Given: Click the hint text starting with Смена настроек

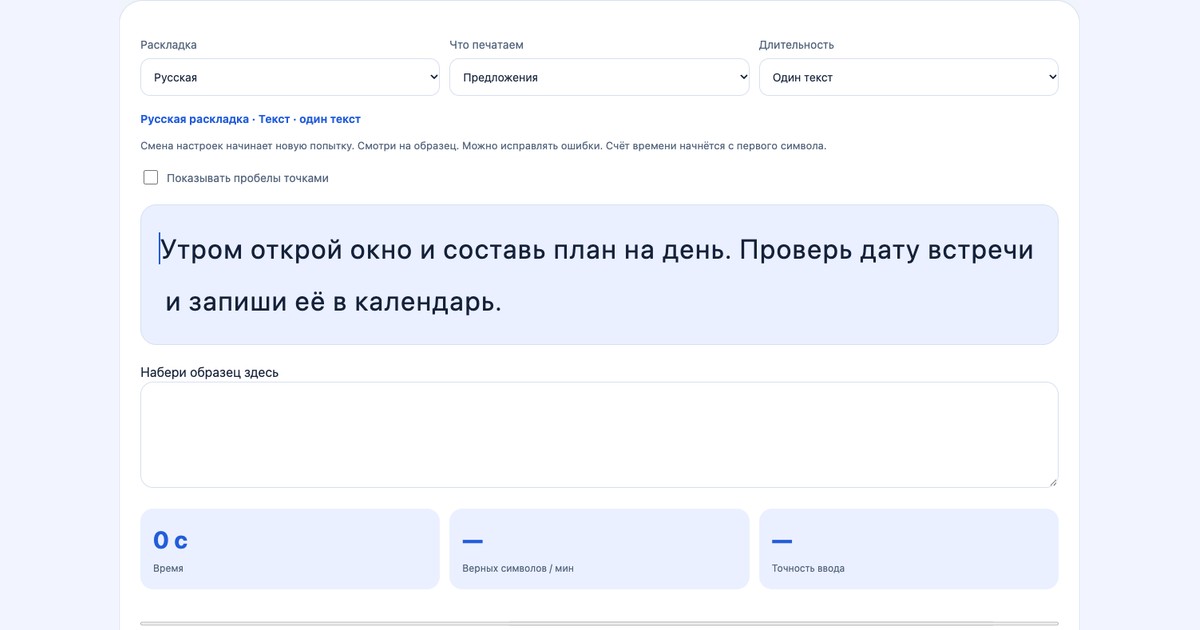Looking at the screenshot, I should click(483, 146).
